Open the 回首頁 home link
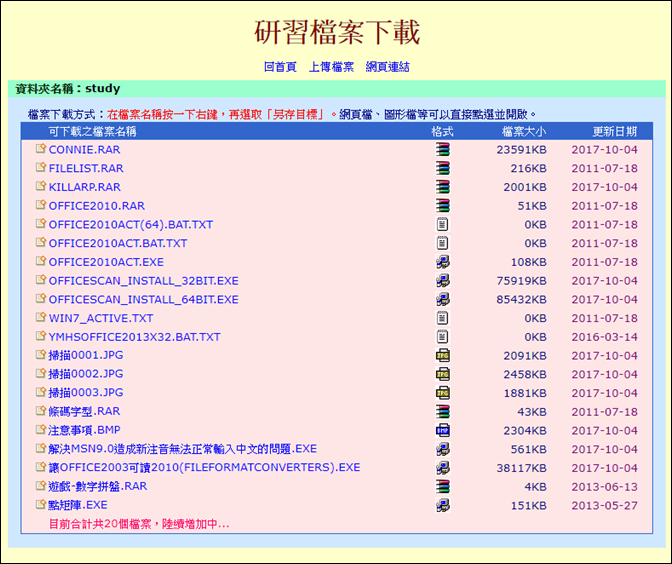Image resolution: width=672 pixels, height=564 pixels. click(x=280, y=67)
